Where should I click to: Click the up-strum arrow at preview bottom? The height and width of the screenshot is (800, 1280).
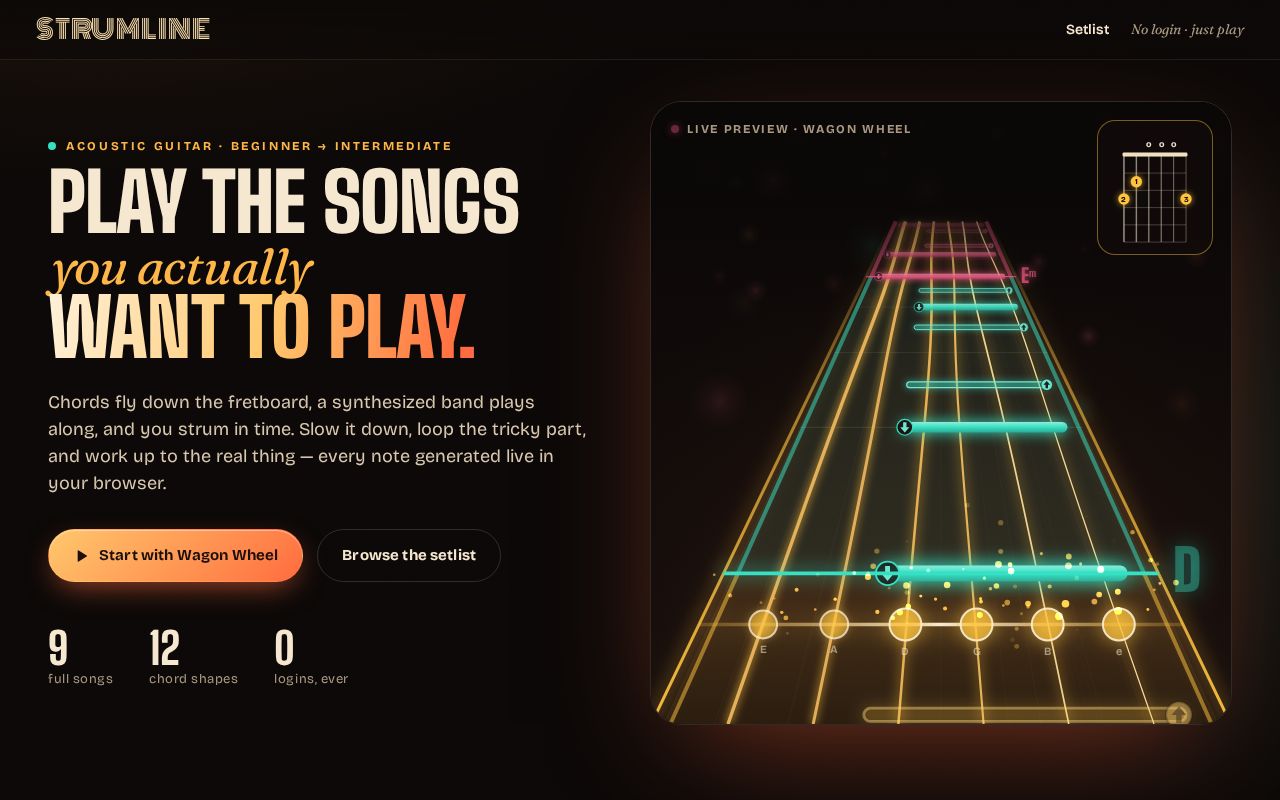coord(1179,714)
